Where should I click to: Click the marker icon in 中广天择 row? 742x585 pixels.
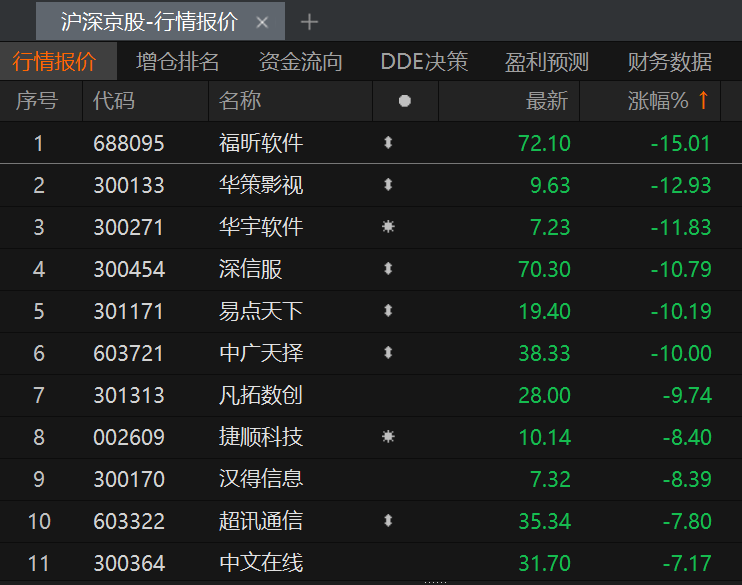coord(388,353)
